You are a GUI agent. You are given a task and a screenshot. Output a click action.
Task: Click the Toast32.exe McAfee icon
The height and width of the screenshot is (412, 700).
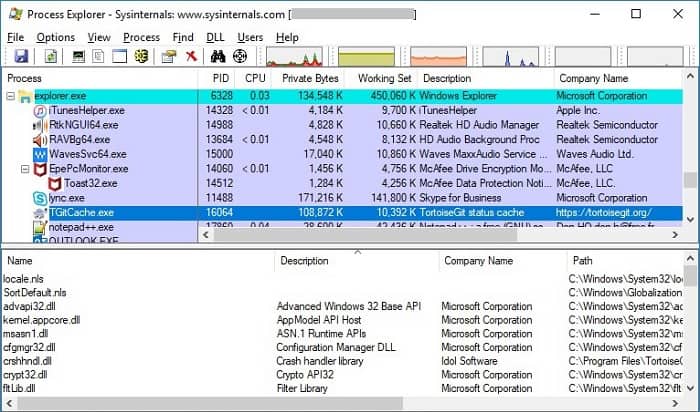coord(54,183)
